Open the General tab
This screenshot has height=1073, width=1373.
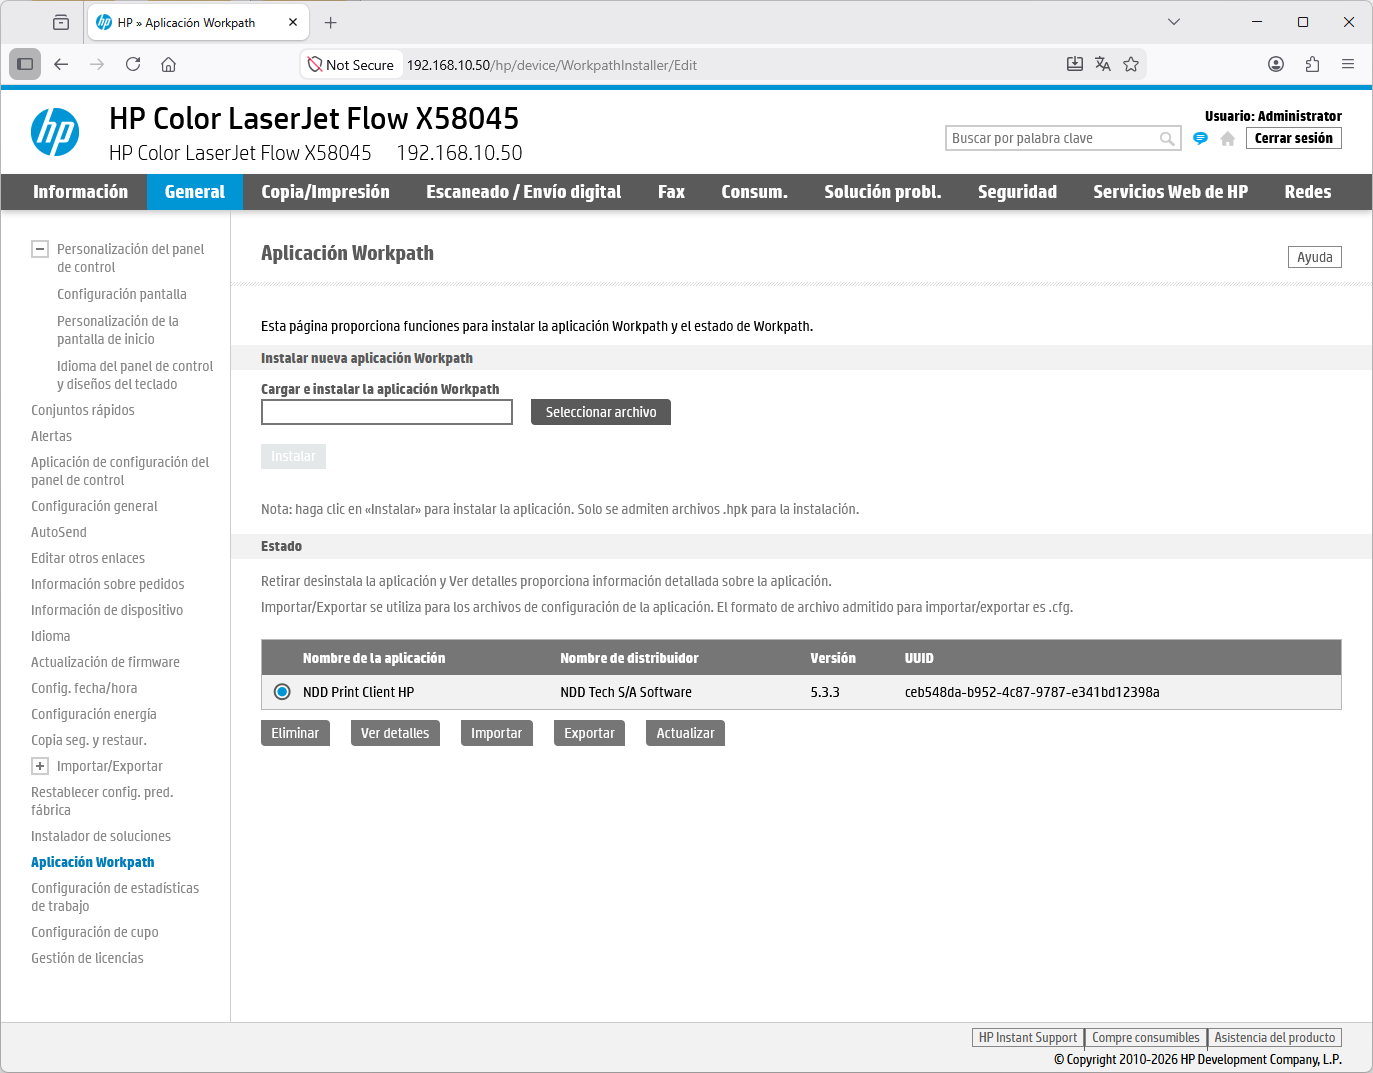[x=195, y=192]
